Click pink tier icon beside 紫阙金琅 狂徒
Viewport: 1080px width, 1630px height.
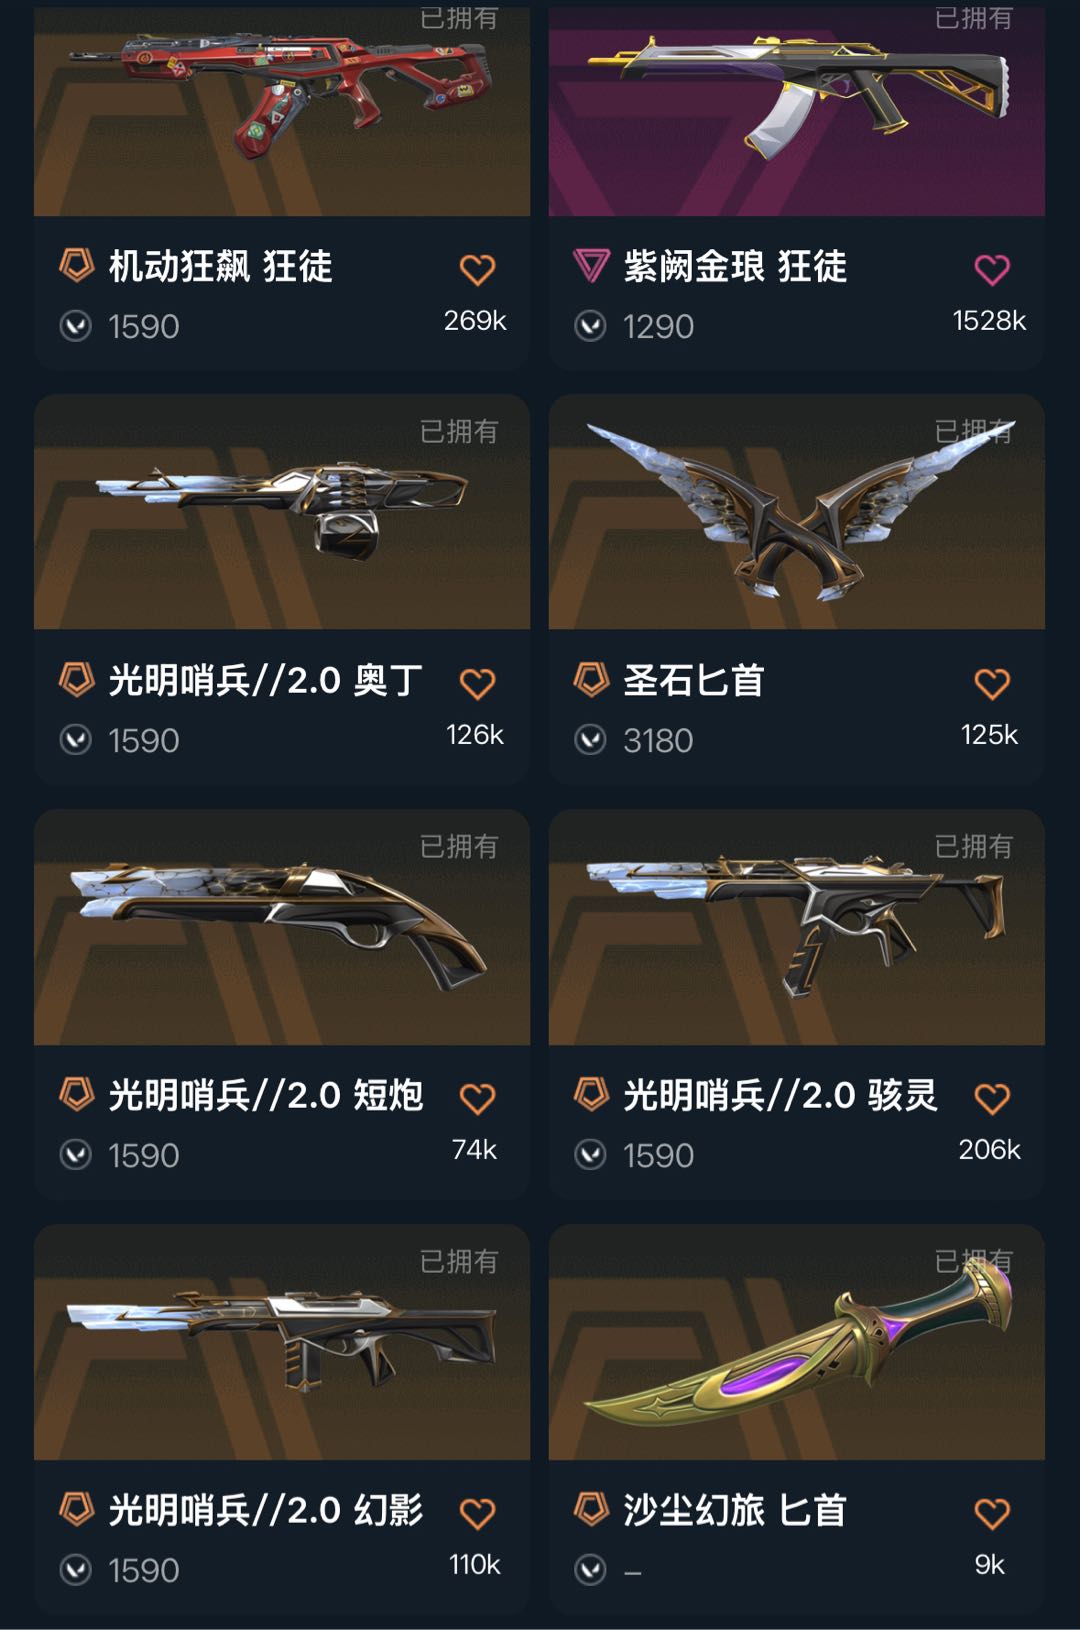[x=591, y=266]
